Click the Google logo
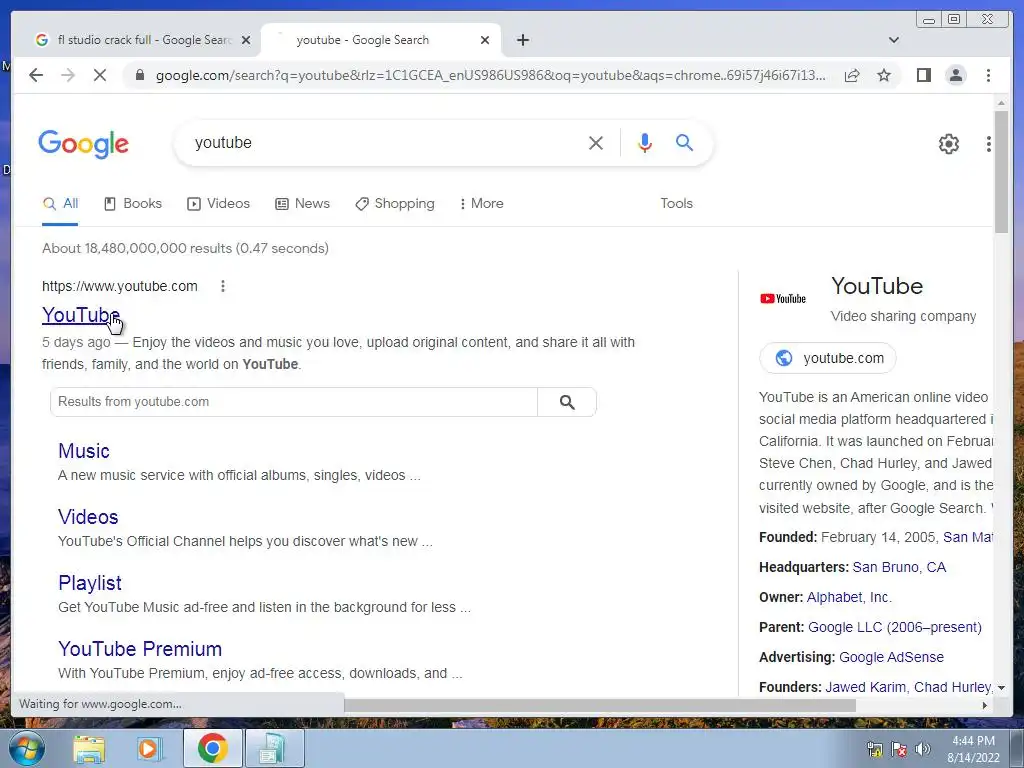1024x768 pixels. click(x=84, y=144)
